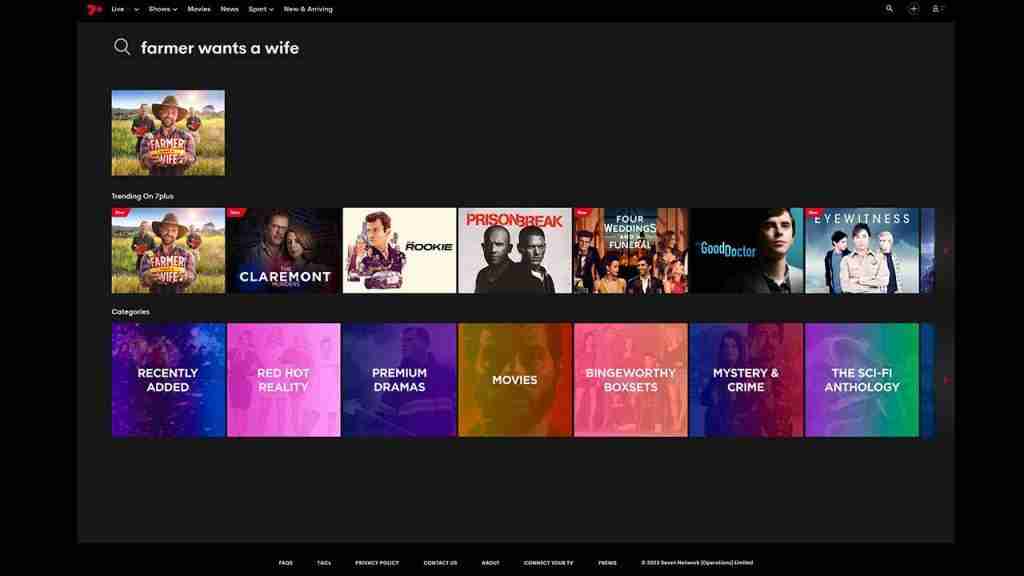This screenshot has width=1024, height=576.
Task: Open the user profile icon menu
Action: 937,9
